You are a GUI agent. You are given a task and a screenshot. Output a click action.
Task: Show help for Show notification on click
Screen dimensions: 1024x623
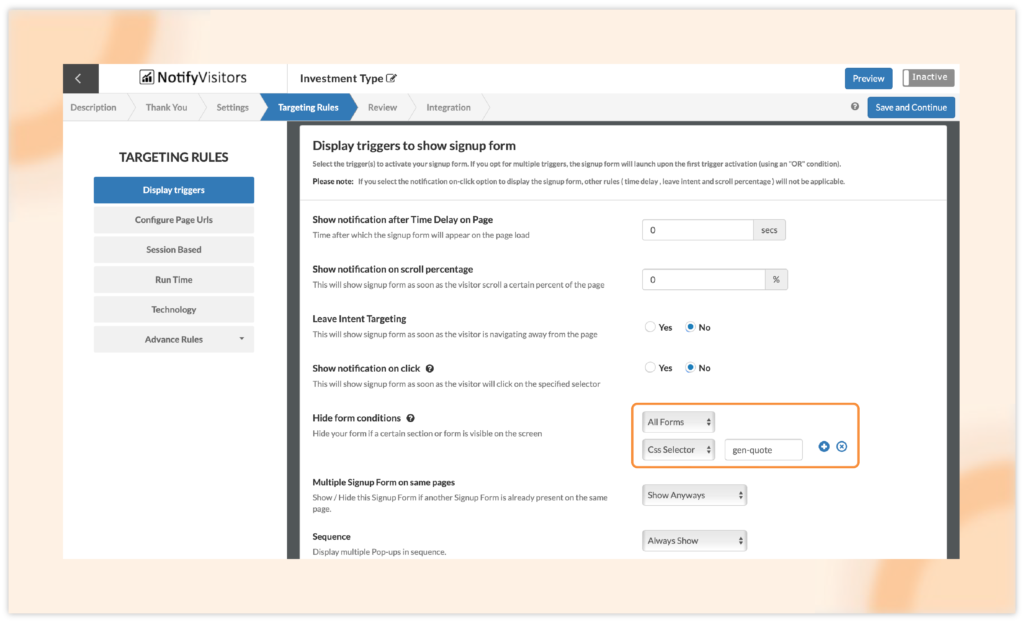(x=430, y=368)
